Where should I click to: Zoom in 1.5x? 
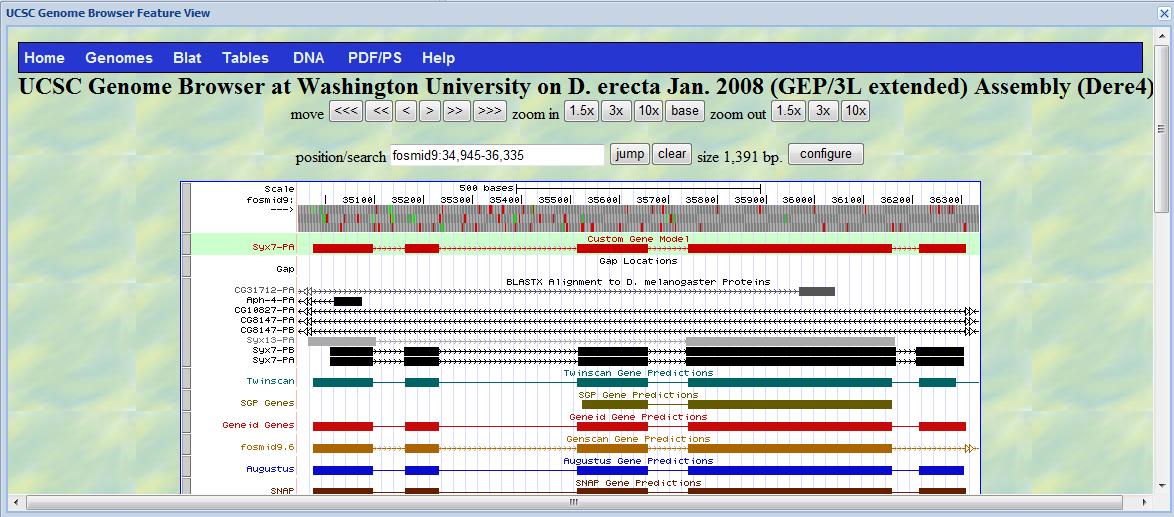(581, 111)
